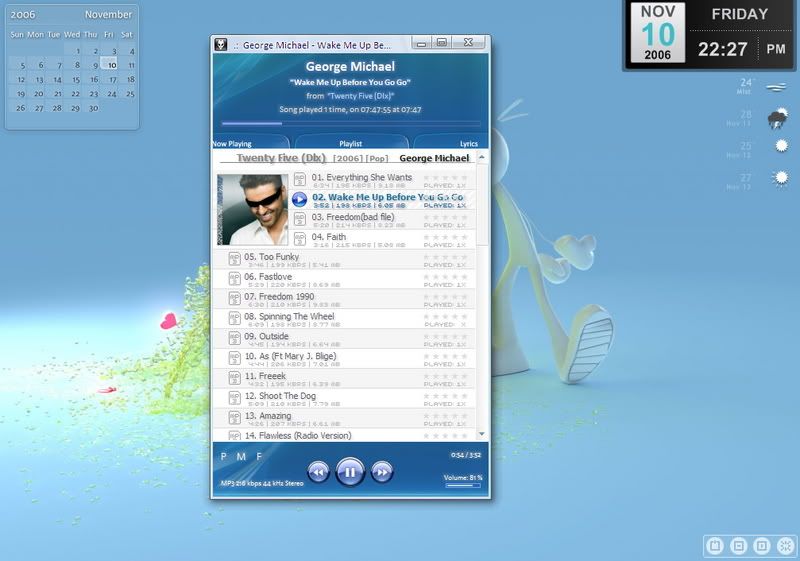Click the last snowflake icon in bottom-right bar
This screenshot has height=561, width=800.
coord(786,546)
